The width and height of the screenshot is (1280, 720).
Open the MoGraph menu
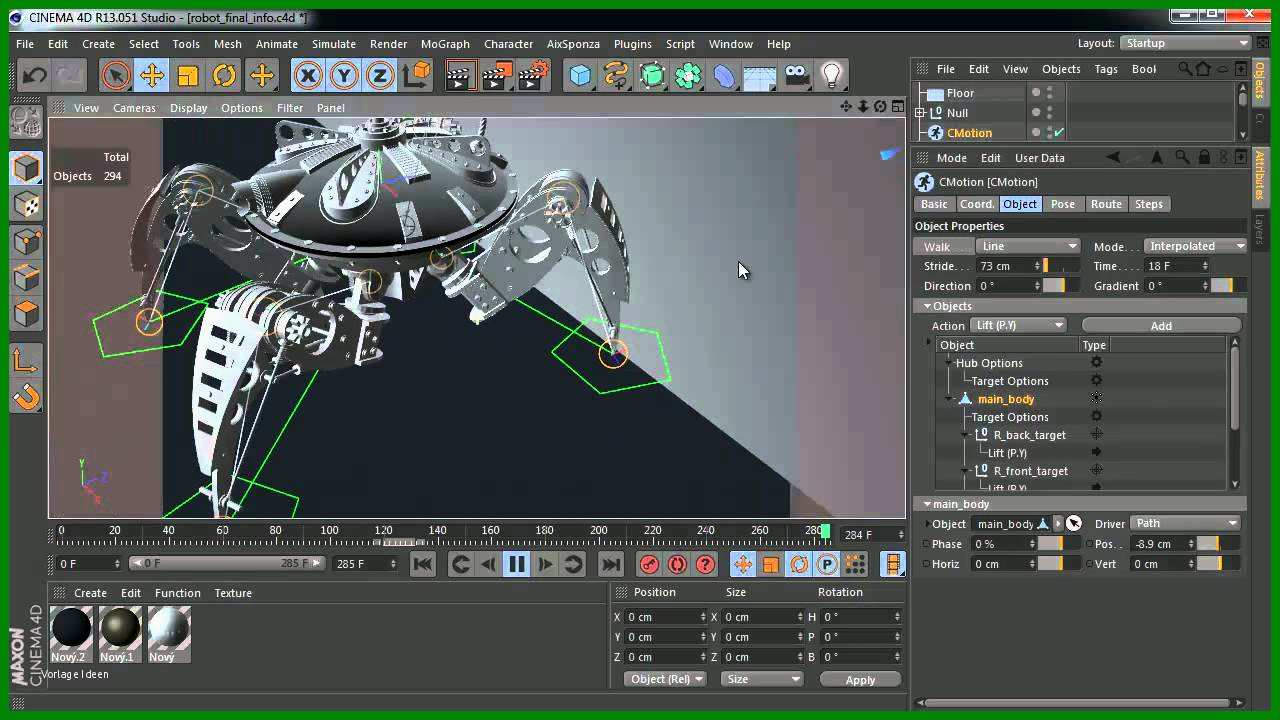tap(445, 44)
